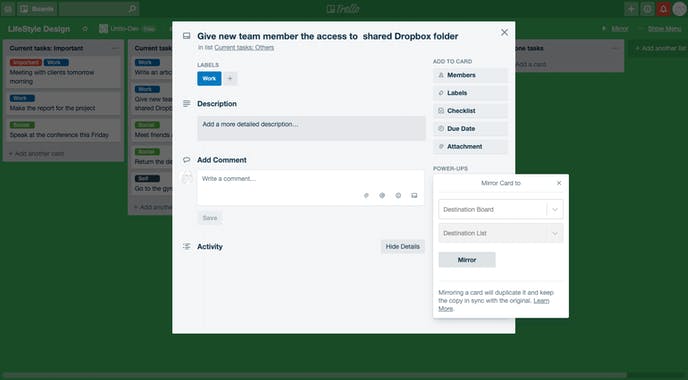Click the 'Current tasks: Others' list link
This screenshot has width=688, height=380.
[x=244, y=47]
